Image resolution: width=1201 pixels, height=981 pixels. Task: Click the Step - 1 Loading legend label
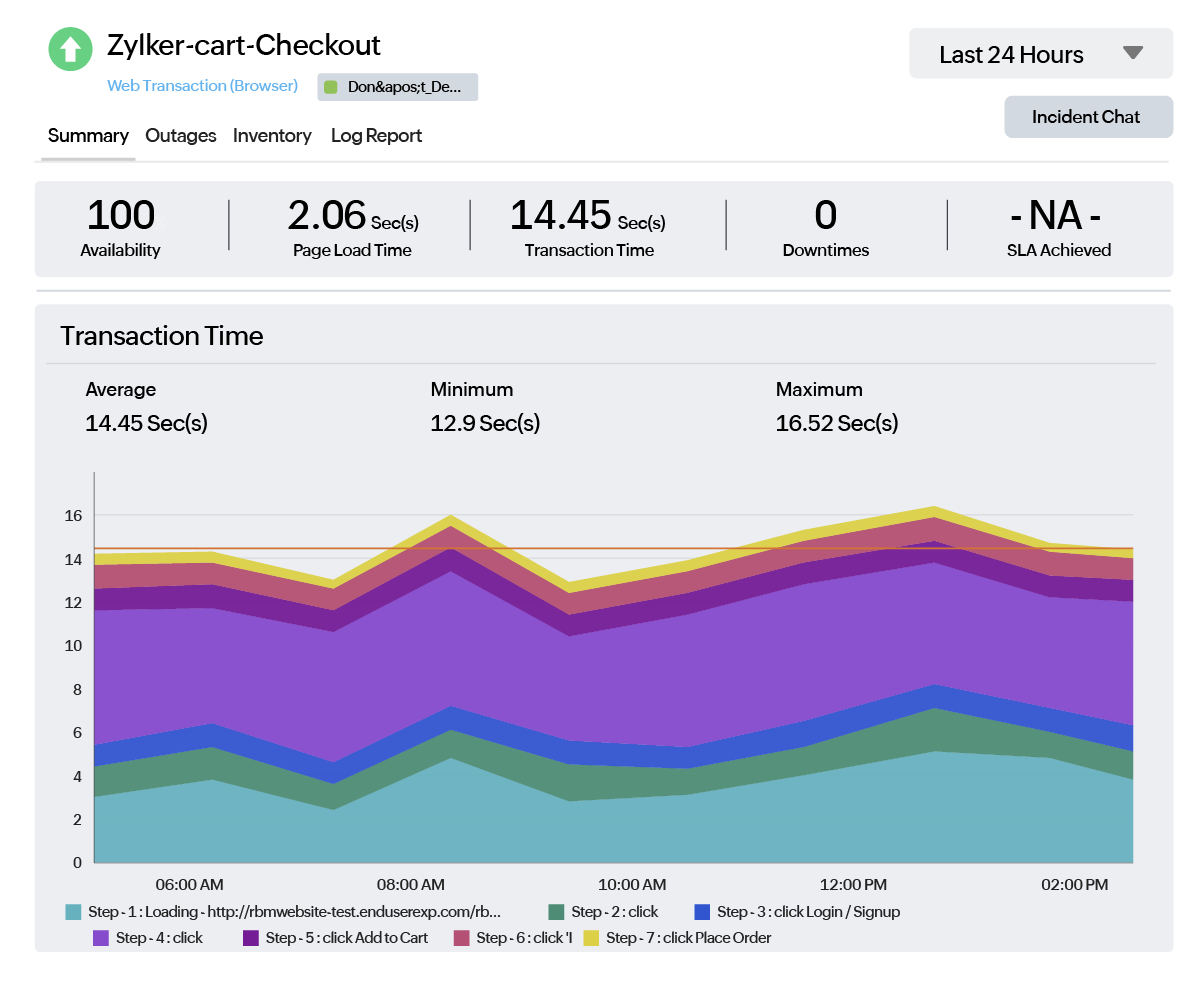tap(295, 912)
